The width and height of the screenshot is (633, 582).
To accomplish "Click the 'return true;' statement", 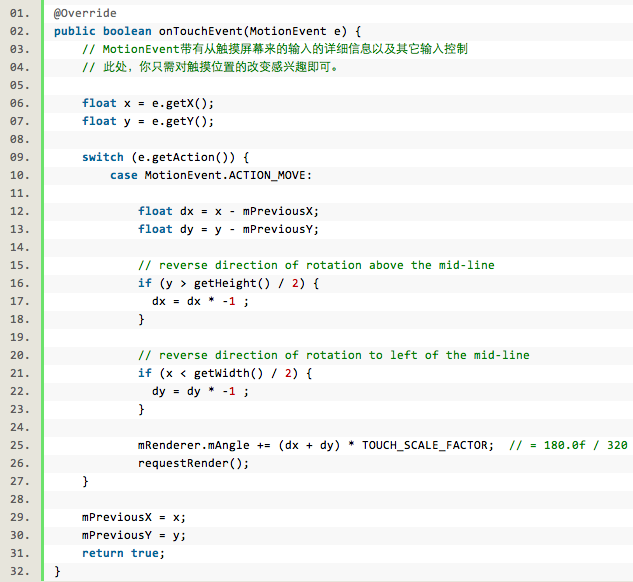I will click(x=123, y=553).
